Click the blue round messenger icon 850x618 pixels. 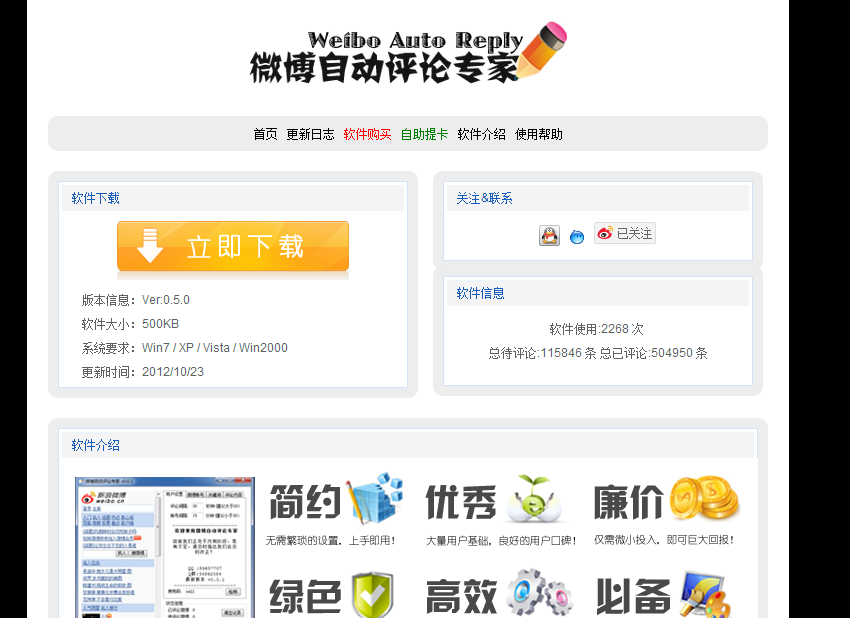click(x=577, y=237)
